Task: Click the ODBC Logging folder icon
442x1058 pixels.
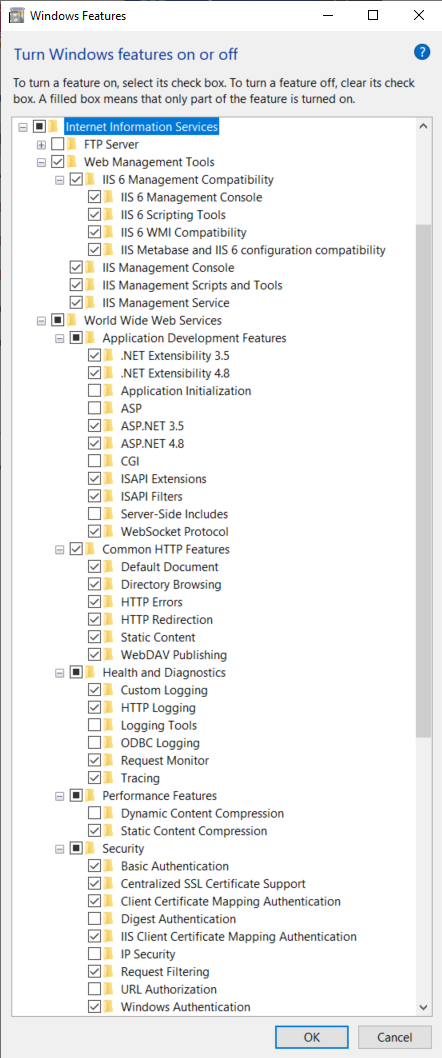Action: pos(108,743)
